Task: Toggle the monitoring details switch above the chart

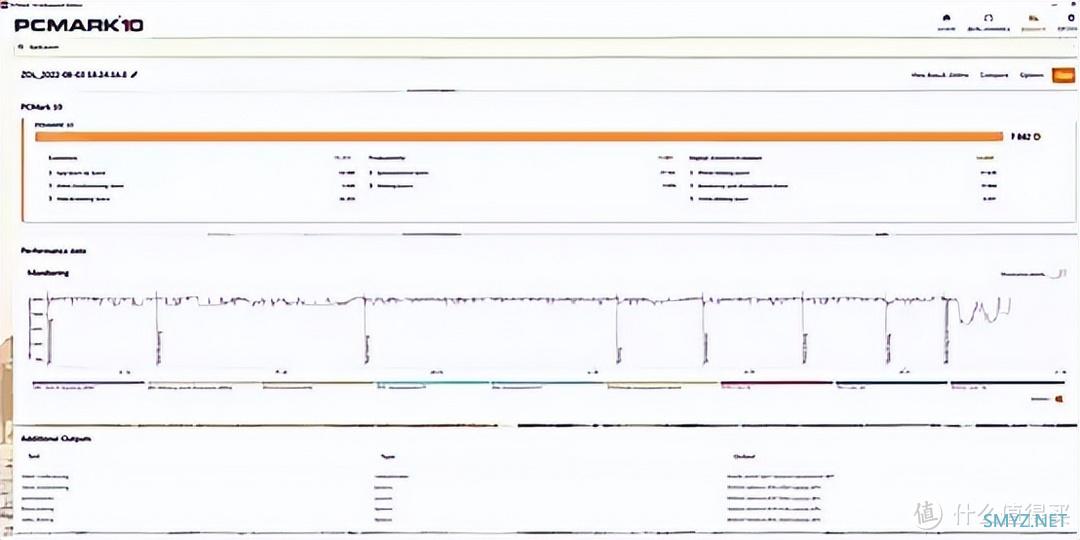Action: click(1058, 274)
